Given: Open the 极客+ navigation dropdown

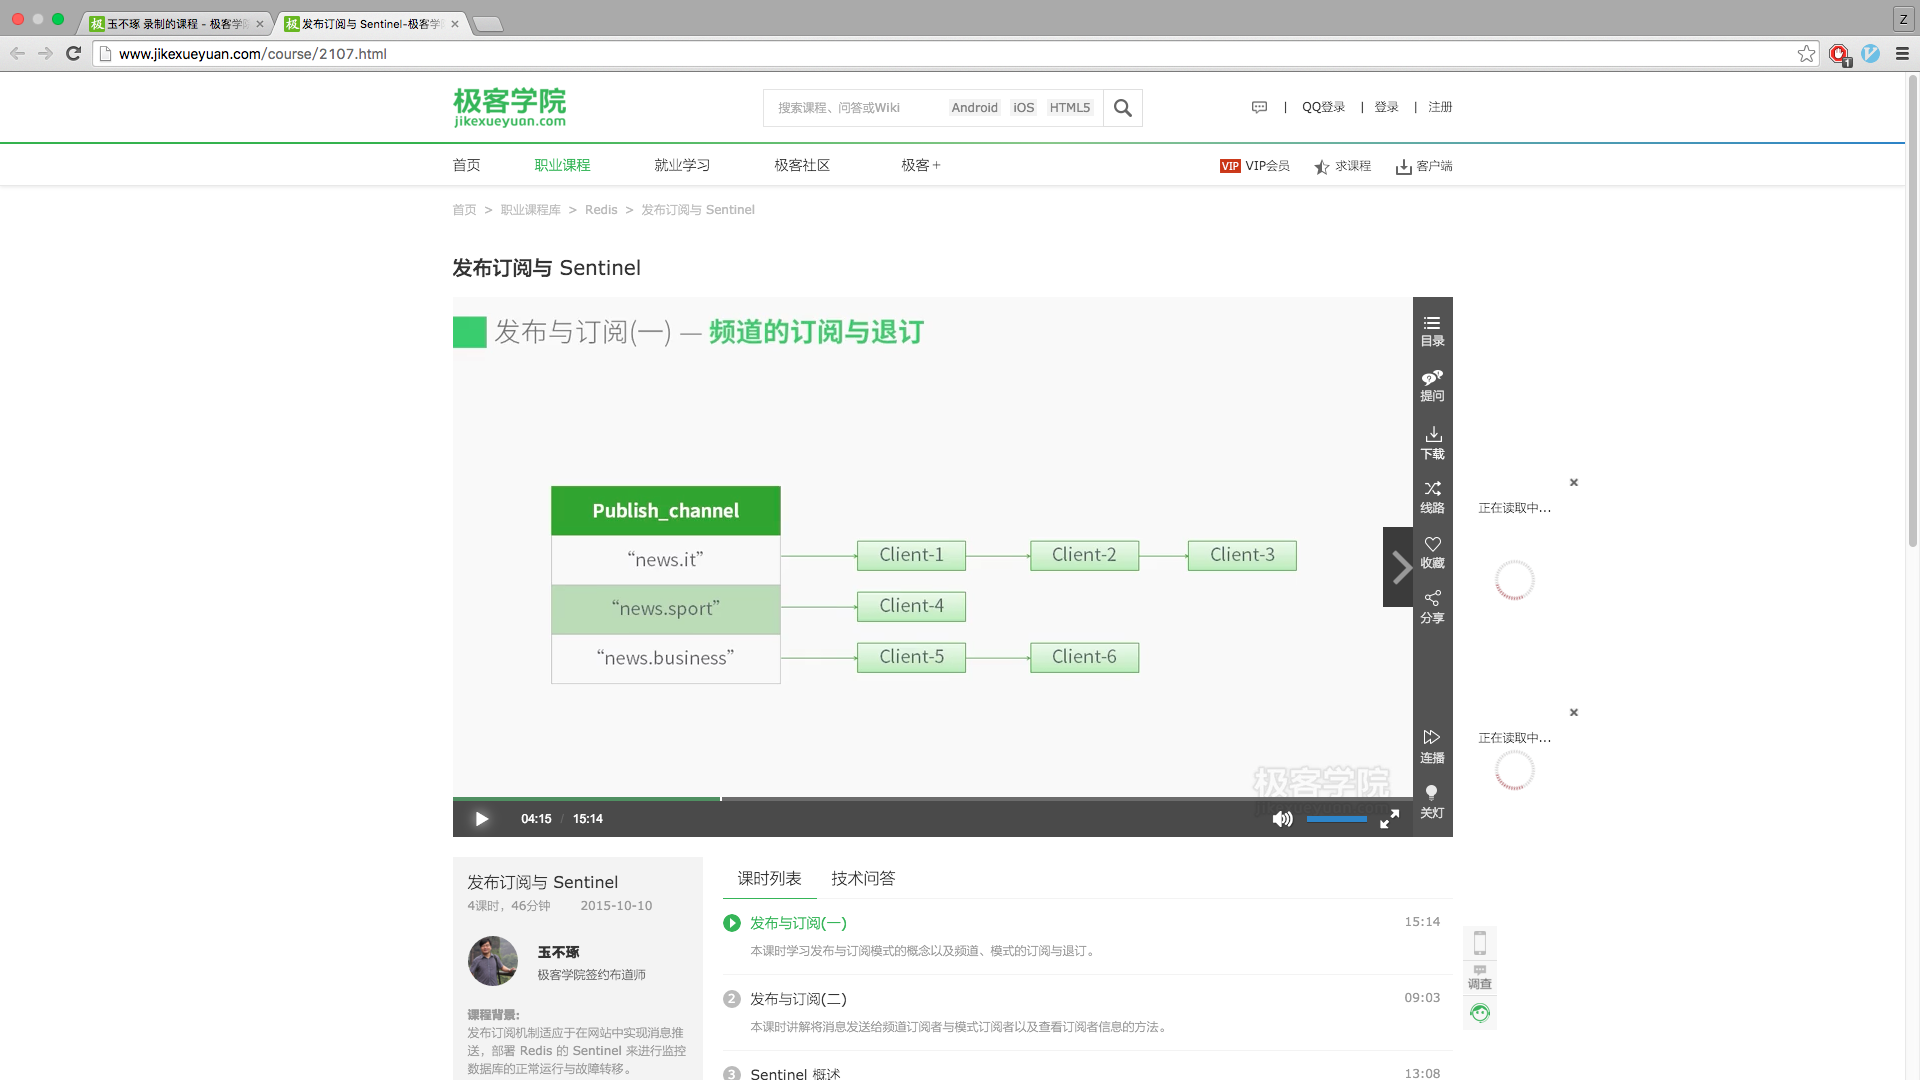Looking at the screenshot, I should pos(920,165).
